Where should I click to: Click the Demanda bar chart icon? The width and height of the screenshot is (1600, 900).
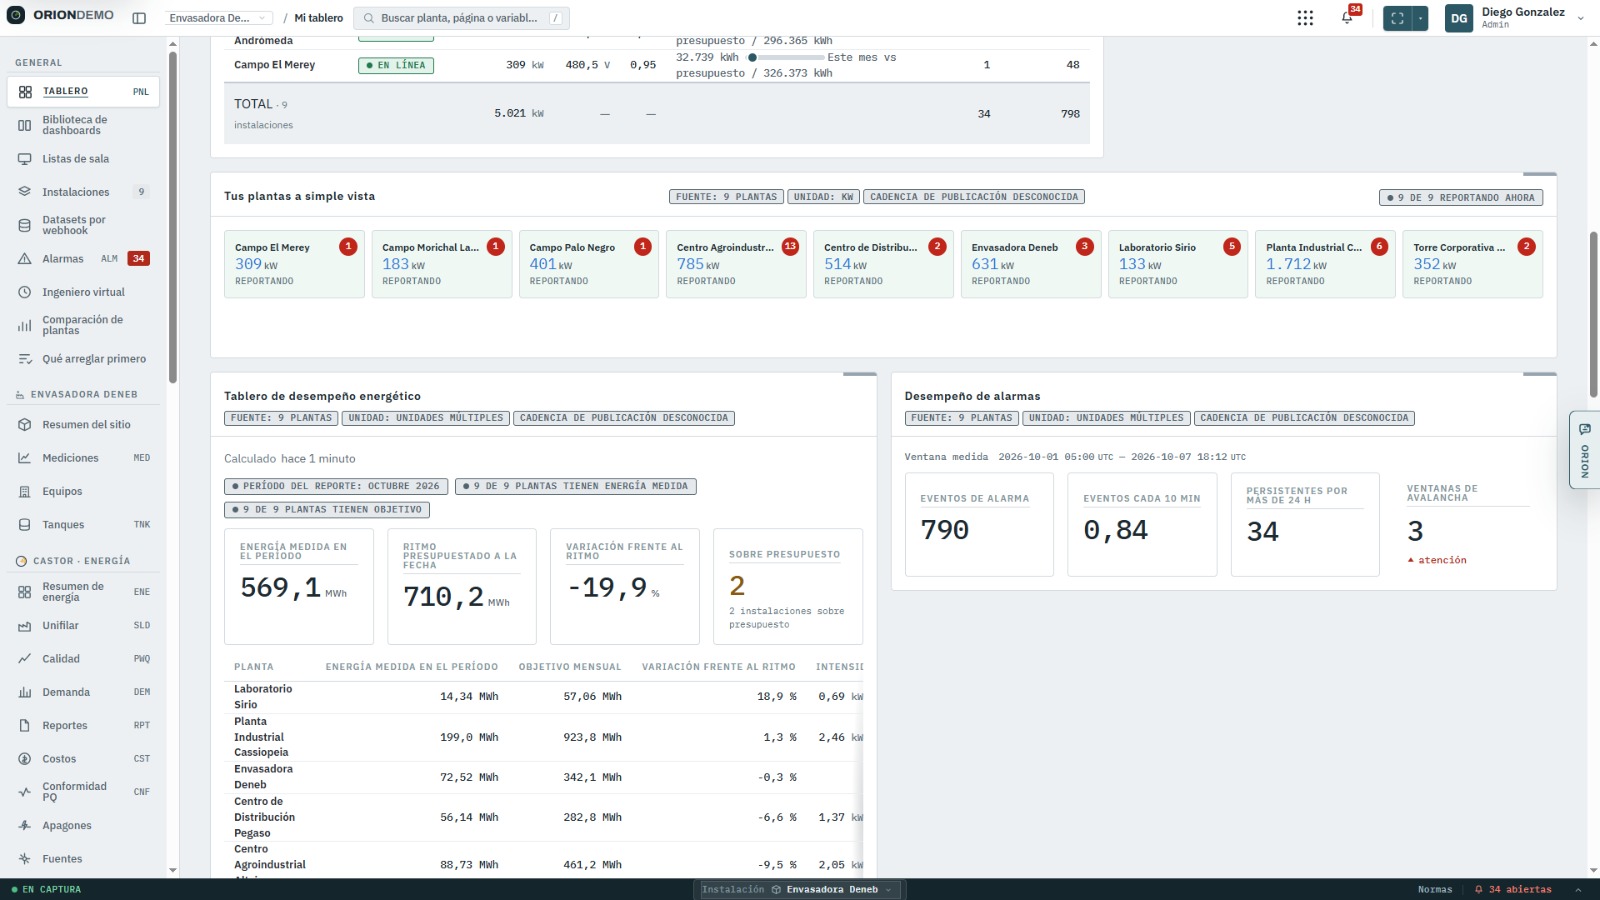[x=25, y=692]
